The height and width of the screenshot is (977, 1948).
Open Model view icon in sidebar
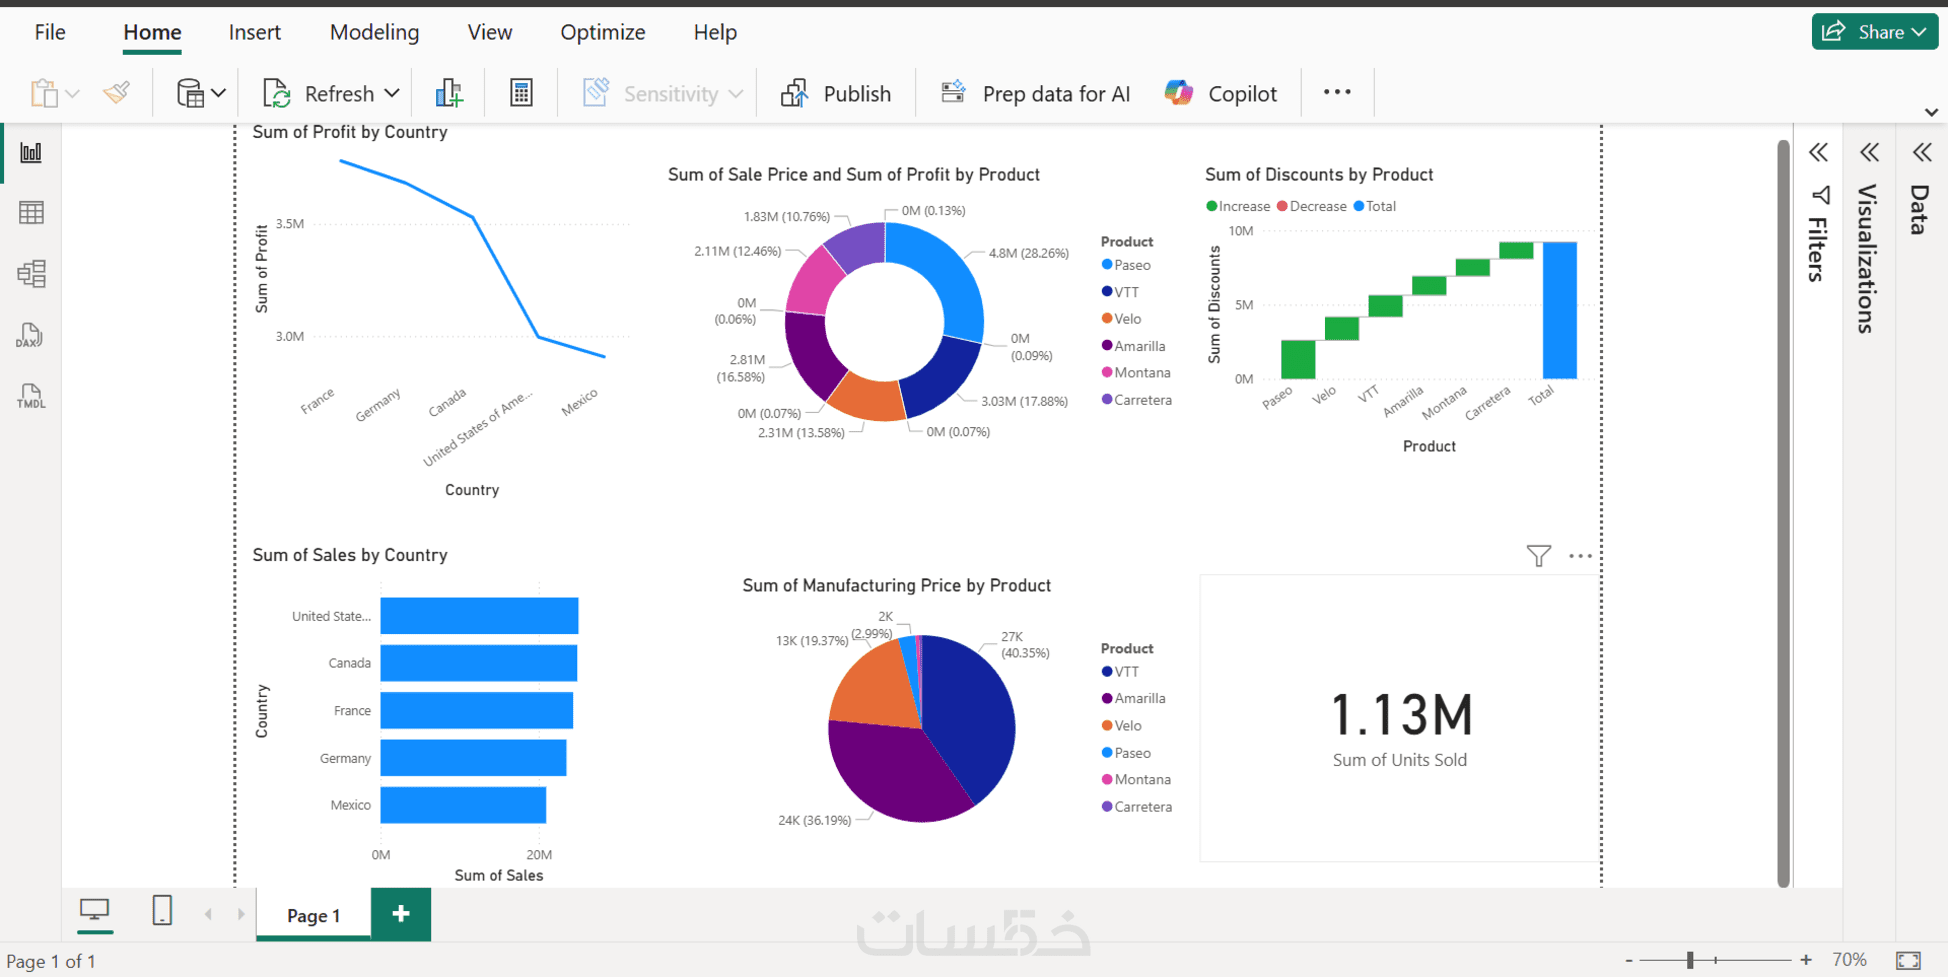coord(31,274)
